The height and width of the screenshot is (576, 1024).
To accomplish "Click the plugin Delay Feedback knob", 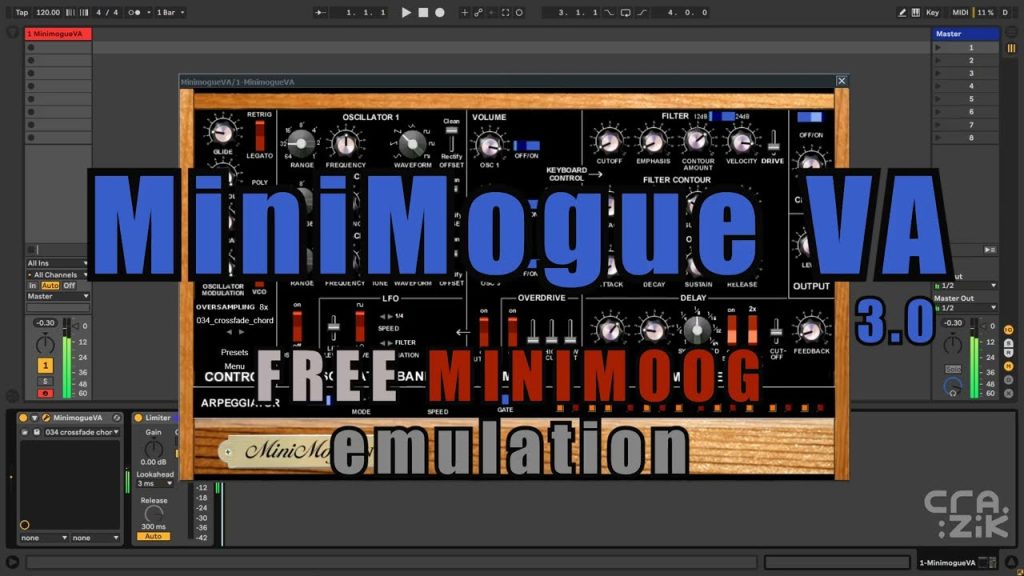I will pyautogui.click(x=811, y=330).
